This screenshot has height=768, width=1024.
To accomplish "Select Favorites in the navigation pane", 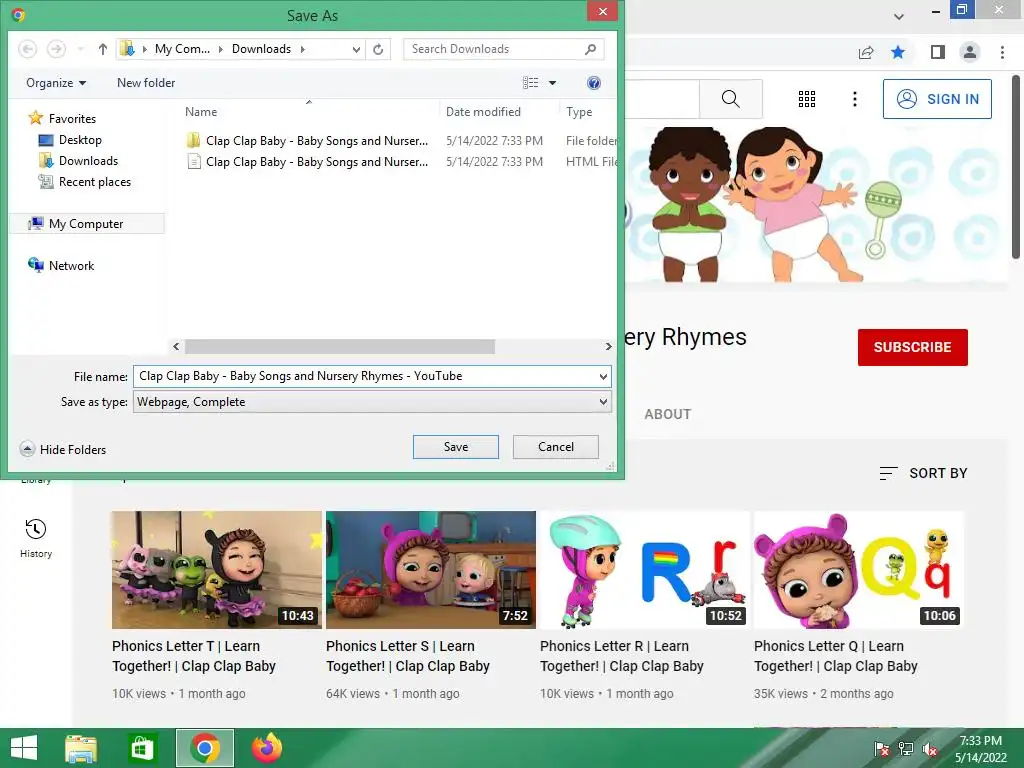I will 72,119.
